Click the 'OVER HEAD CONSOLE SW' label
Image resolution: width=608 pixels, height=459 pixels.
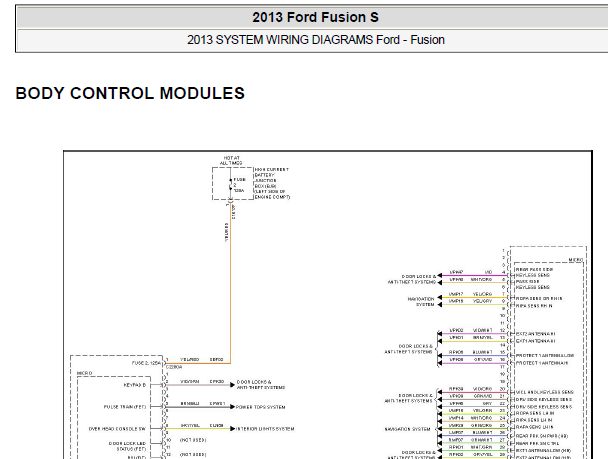[x=117, y=429]
